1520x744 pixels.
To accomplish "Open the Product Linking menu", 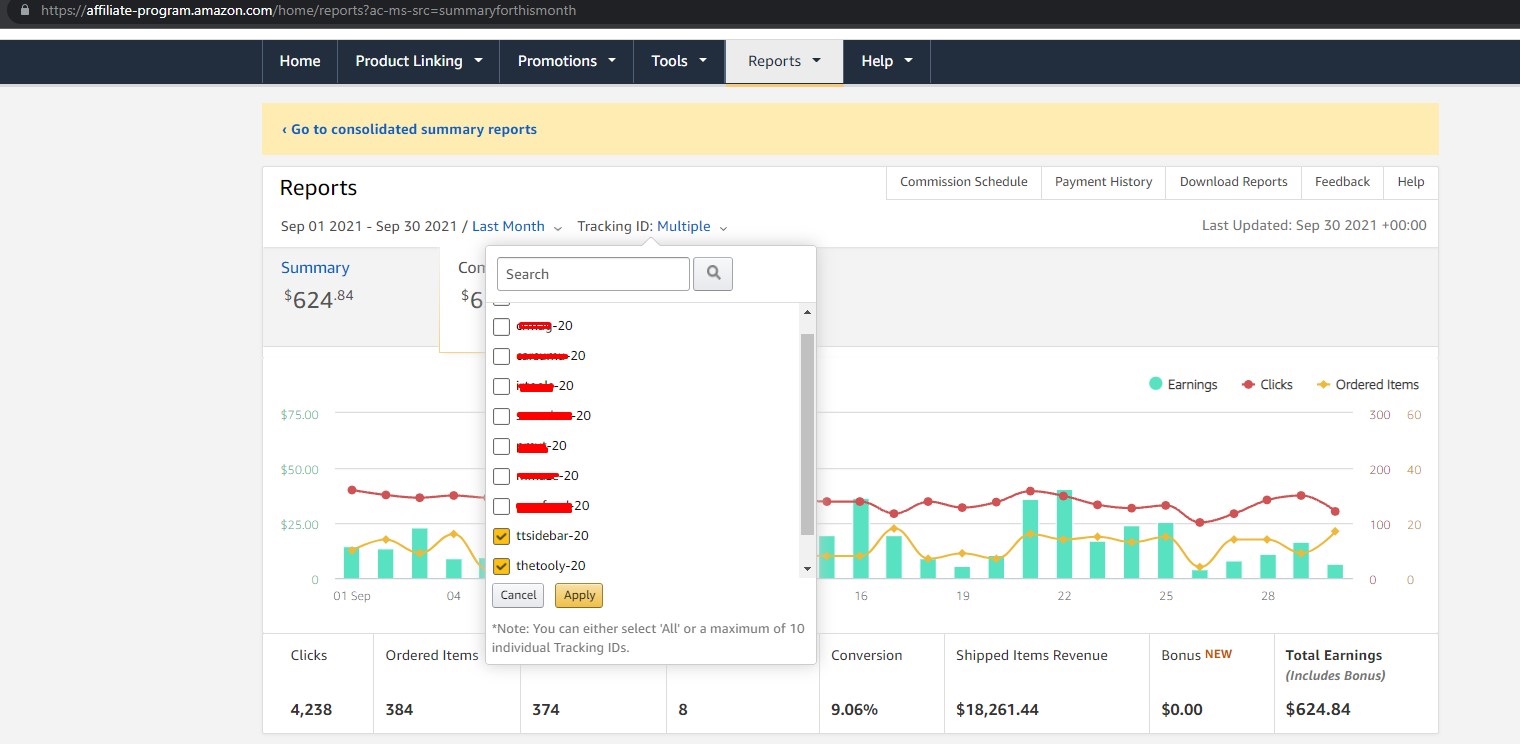I will tap(418, 61).
